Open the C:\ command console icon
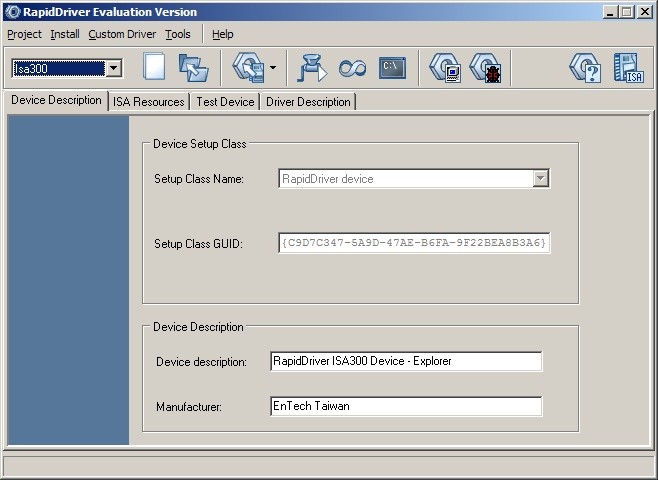658x480 pixels. pos(392,68)
